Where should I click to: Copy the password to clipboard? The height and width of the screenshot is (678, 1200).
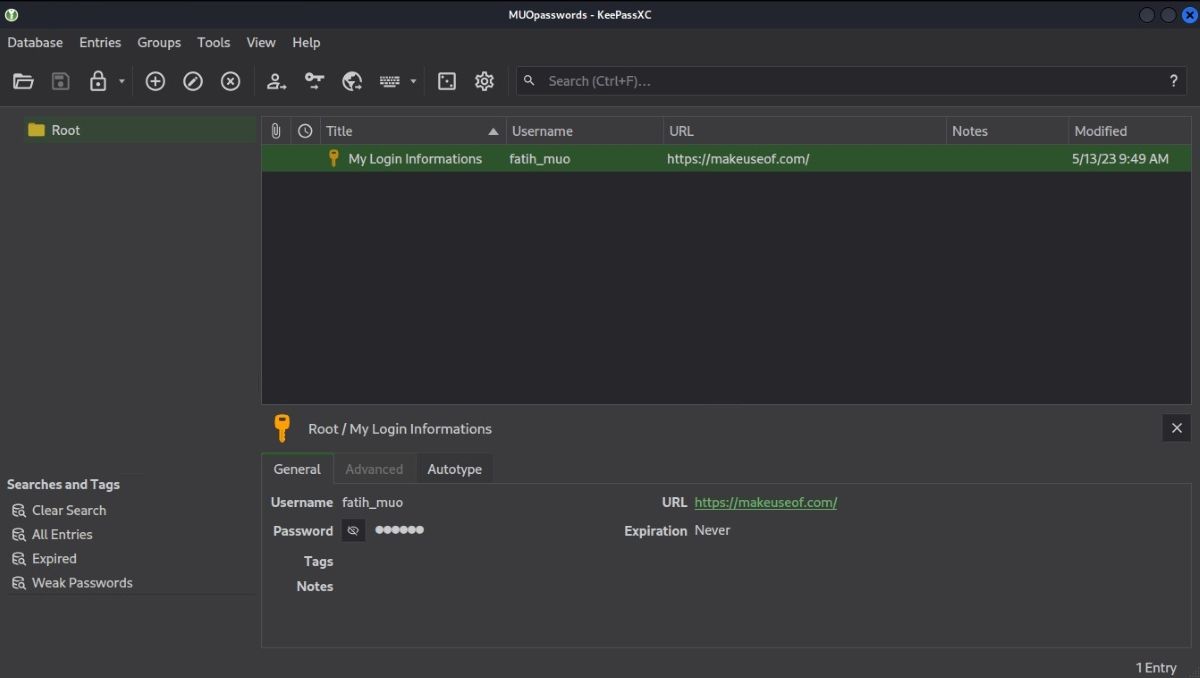(x=314, y=81)
